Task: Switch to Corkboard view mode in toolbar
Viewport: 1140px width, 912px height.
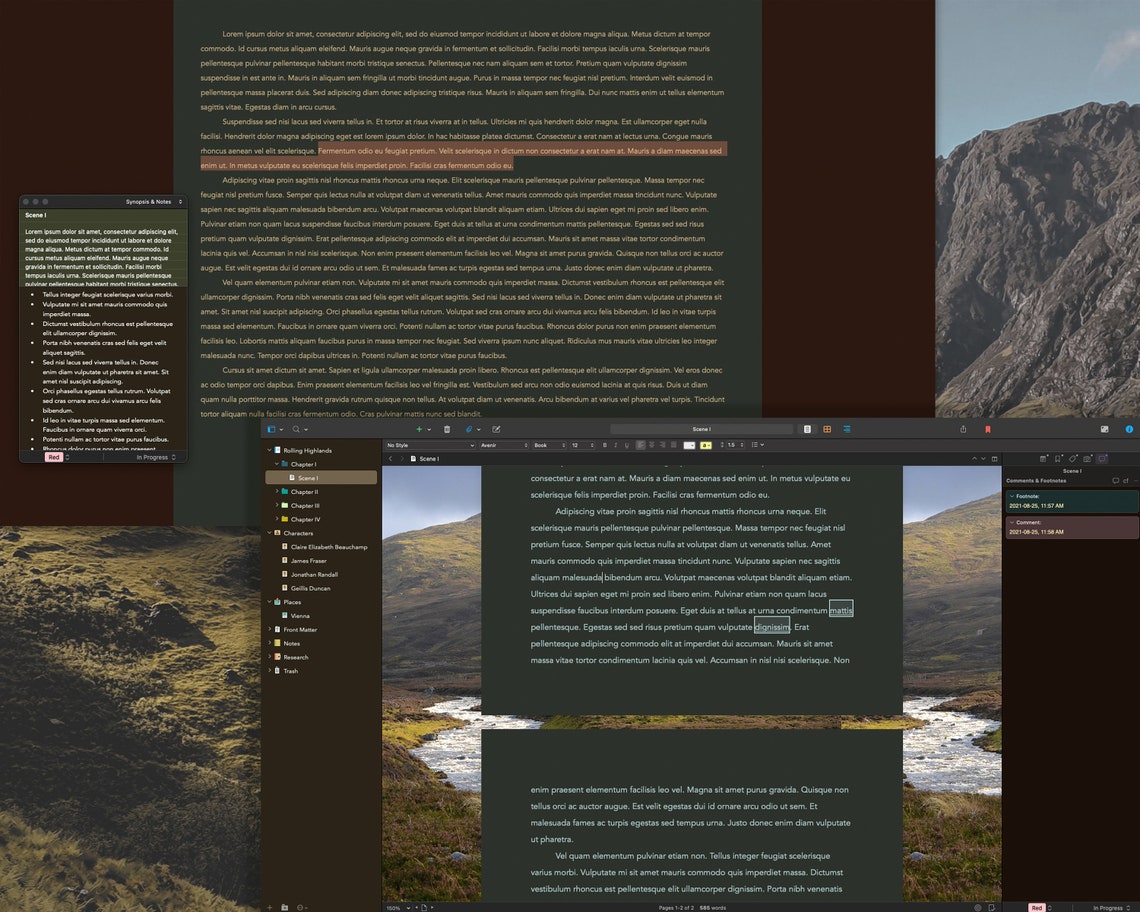Action: point(827,429)
